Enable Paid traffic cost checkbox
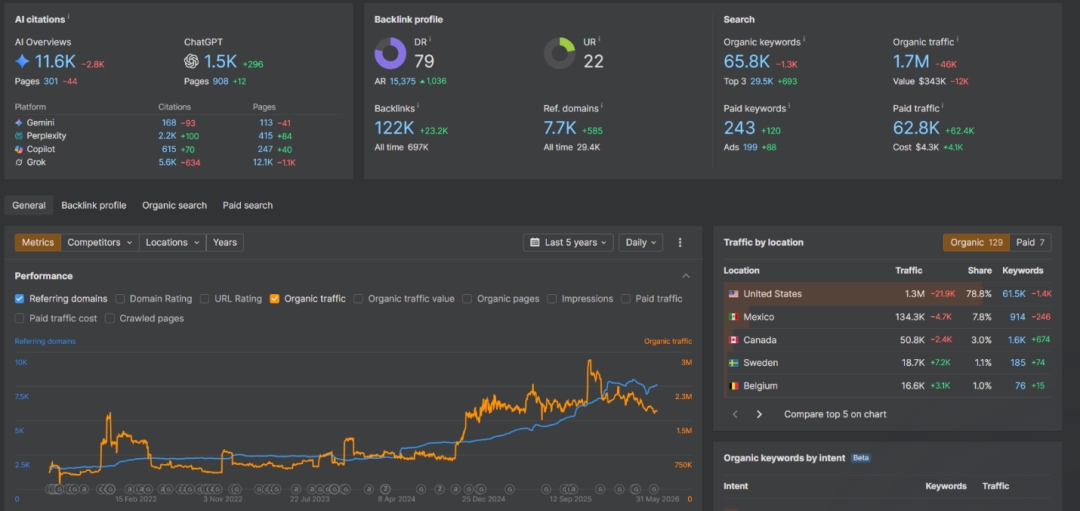Screen dimensions: 1080x511 tap(19, 319)
